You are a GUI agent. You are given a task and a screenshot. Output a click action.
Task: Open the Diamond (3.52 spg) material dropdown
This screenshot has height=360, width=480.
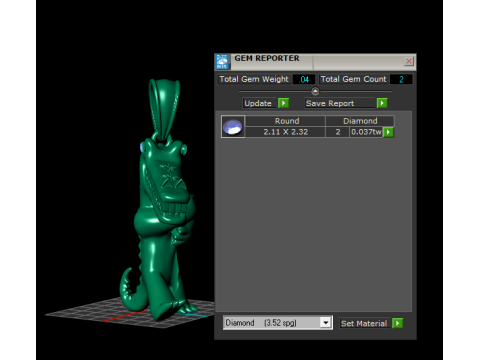pyautogui.click(x=278, y=323)
